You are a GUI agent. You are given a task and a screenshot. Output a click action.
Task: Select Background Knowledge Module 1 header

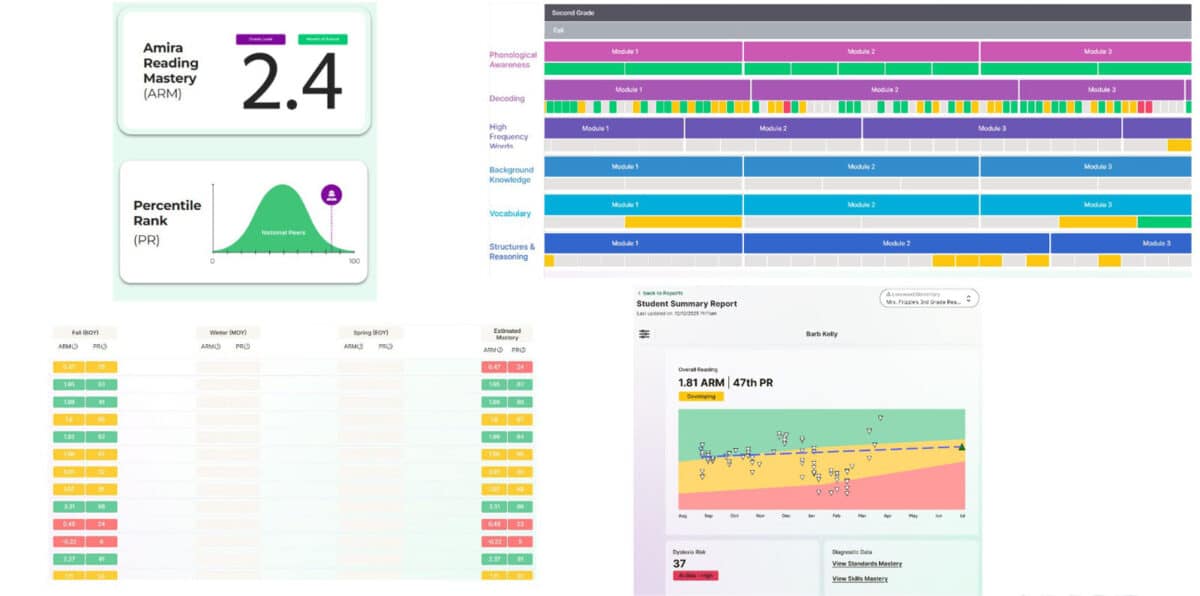point(643,166)
